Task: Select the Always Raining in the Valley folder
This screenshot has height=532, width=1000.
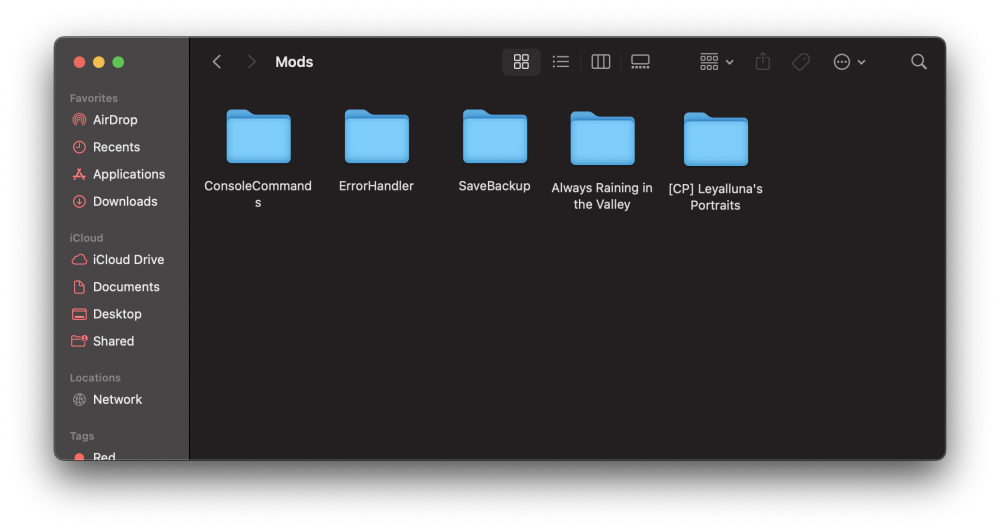Action: pos(602,139)
